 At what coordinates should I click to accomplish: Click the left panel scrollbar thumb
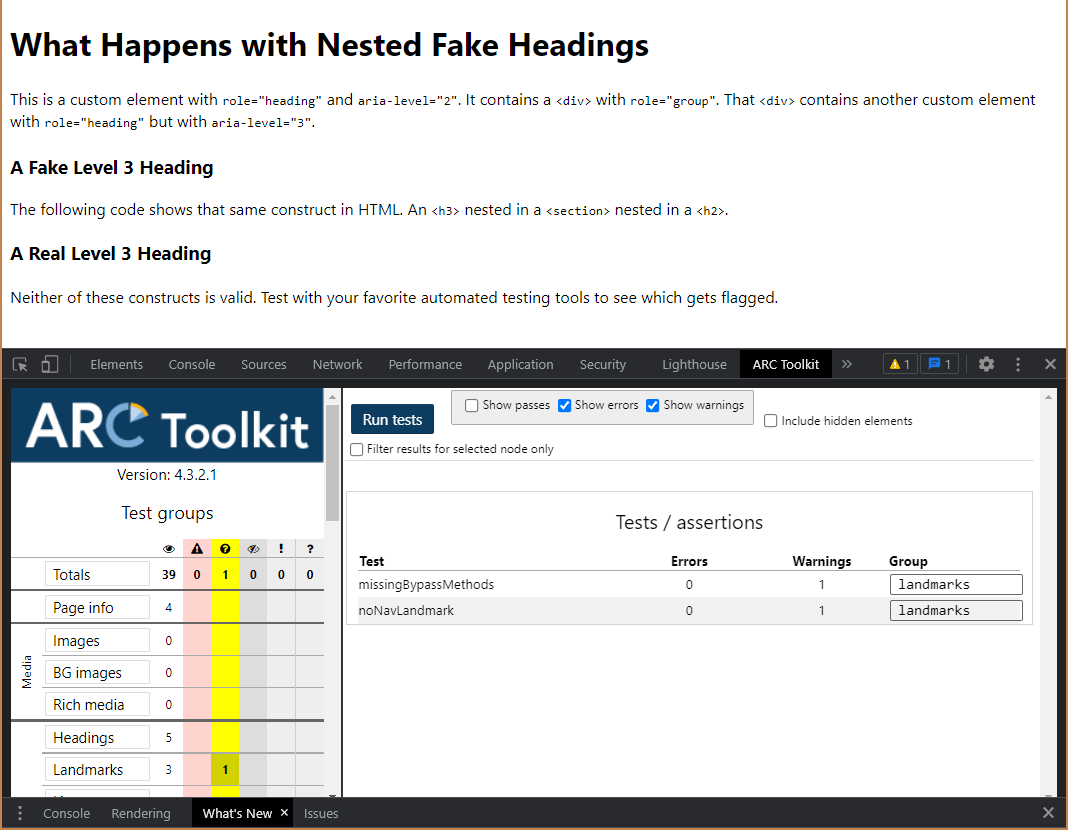point(332,463)
